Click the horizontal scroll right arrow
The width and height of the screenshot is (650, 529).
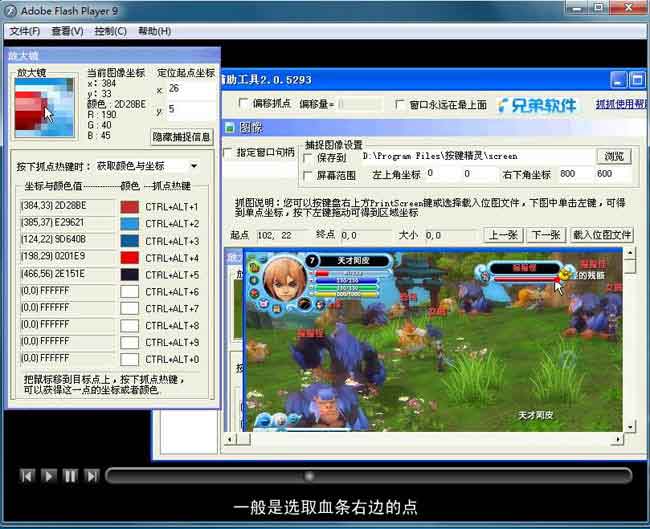[x=618, y=439]
